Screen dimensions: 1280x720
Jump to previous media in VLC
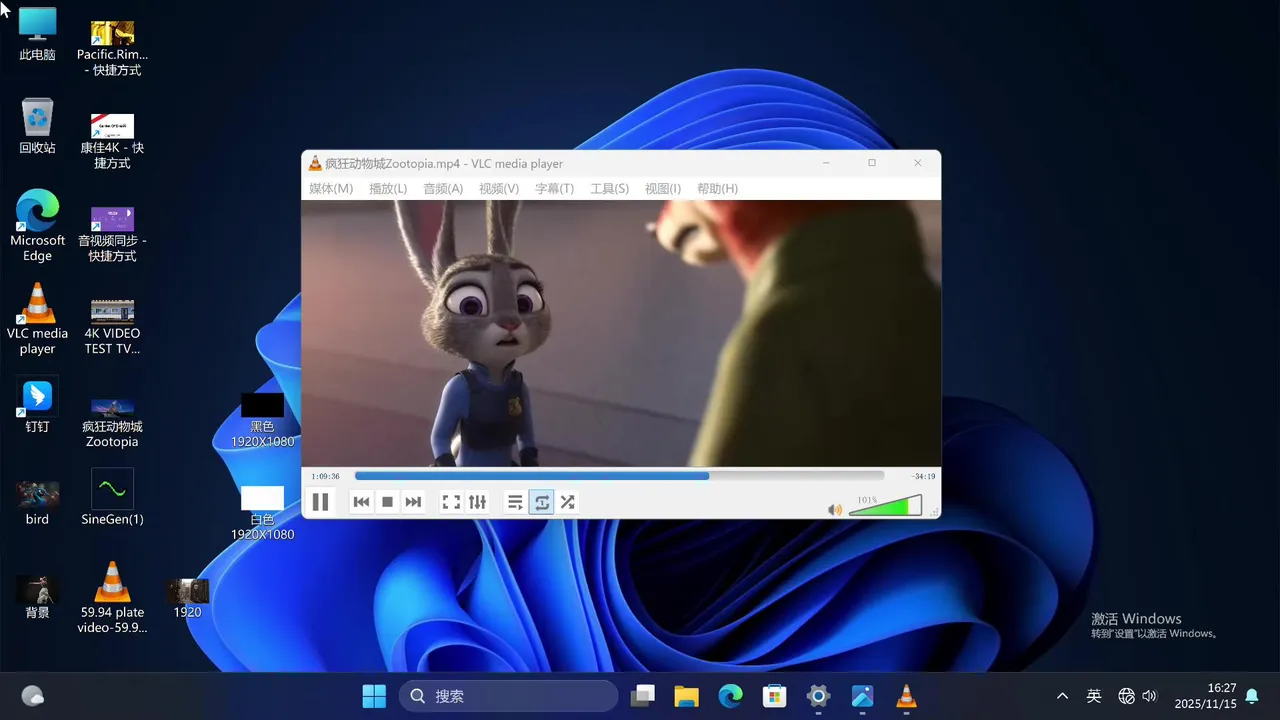click(362, 502)
